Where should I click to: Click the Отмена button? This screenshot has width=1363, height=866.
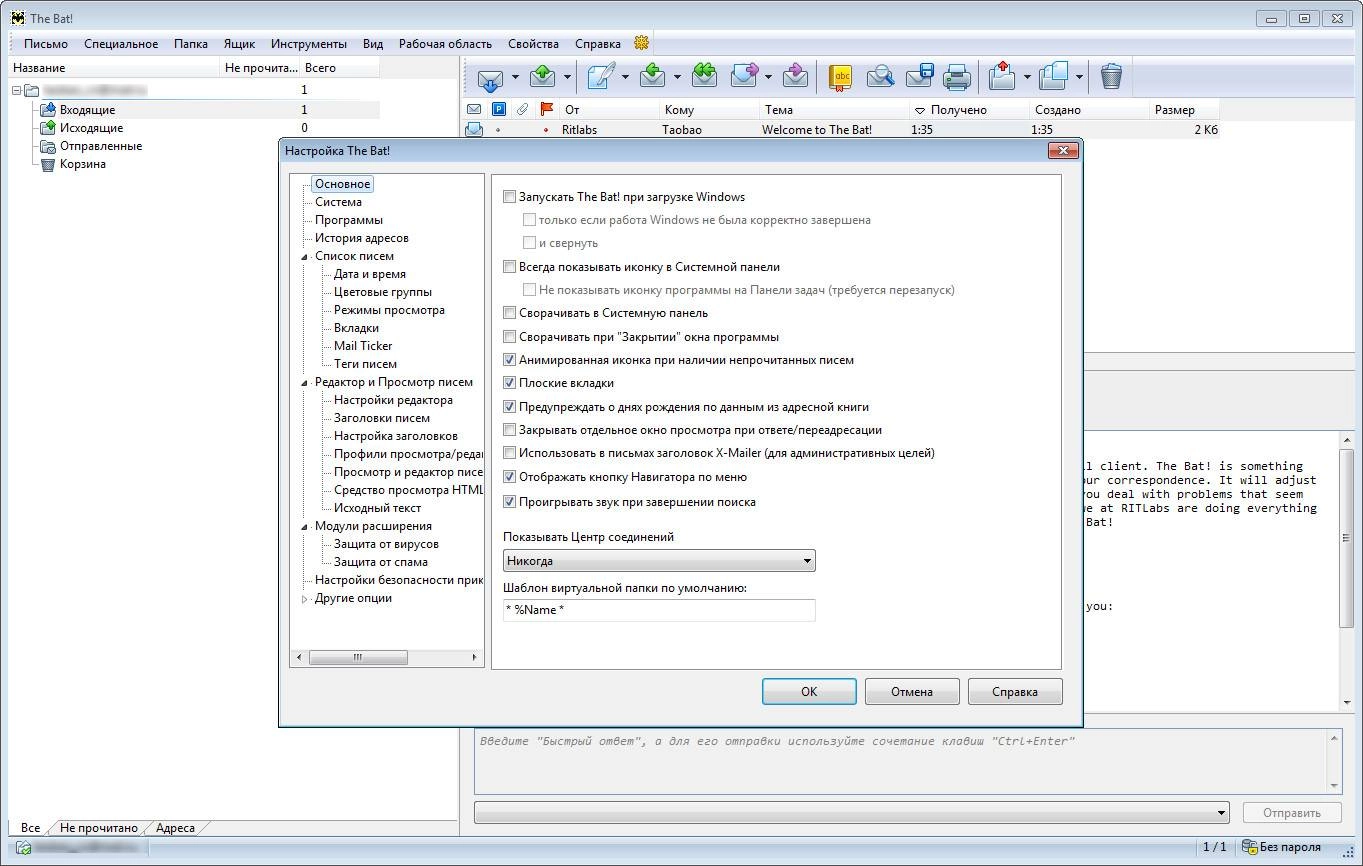pos(912,691)
